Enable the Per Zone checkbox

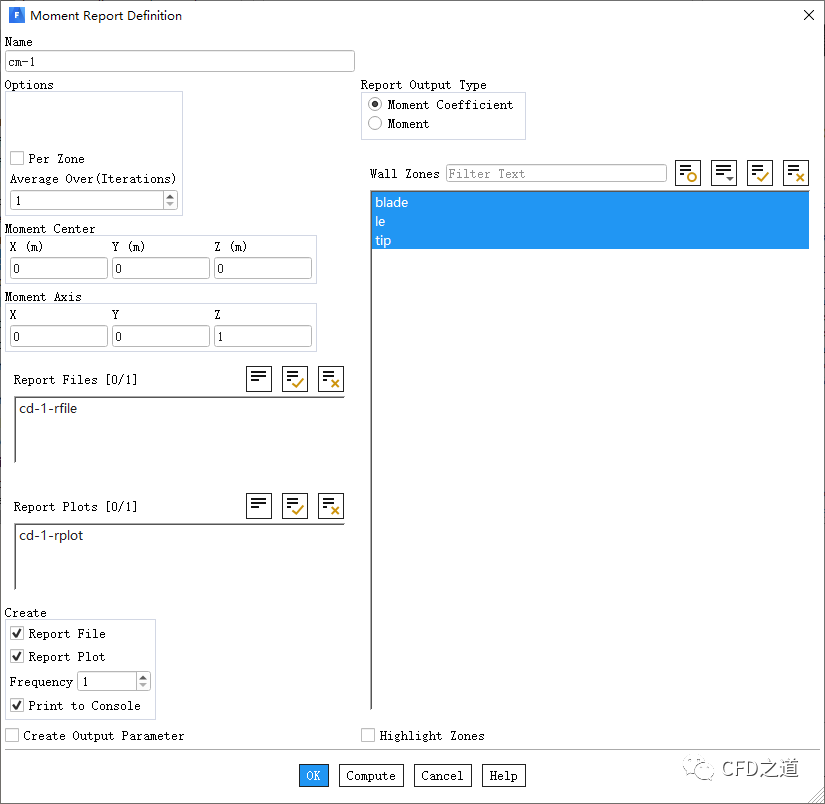click(17, 159)
